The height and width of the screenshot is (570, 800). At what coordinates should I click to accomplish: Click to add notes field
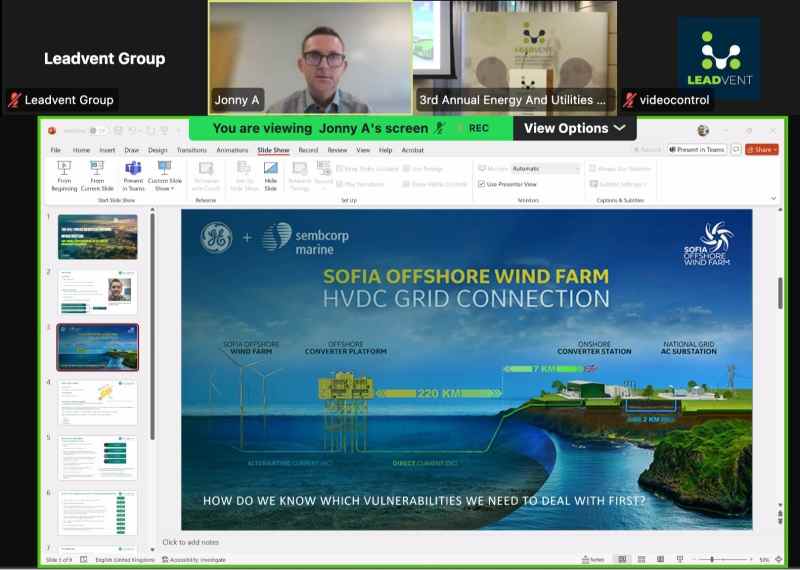point(190,542)
